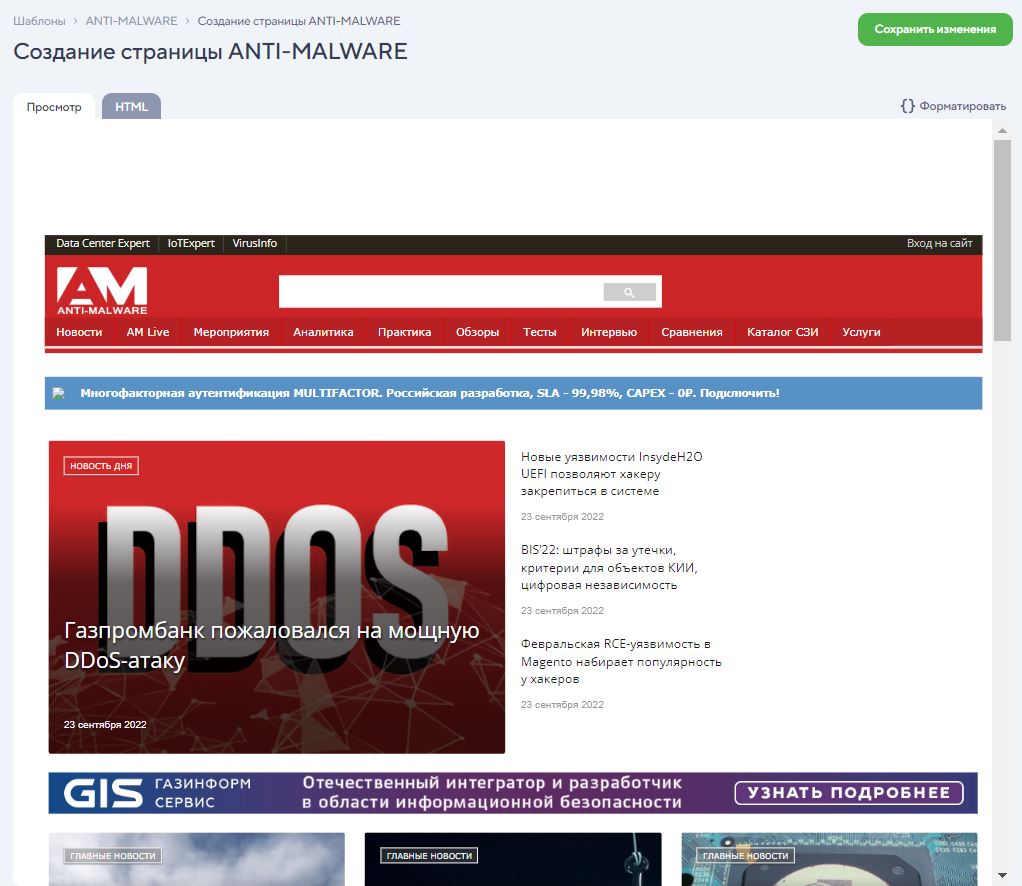Open InsydeH2O UEFI vulnerabilities article
1022x886 pixels.
click(x=611, y=474)
